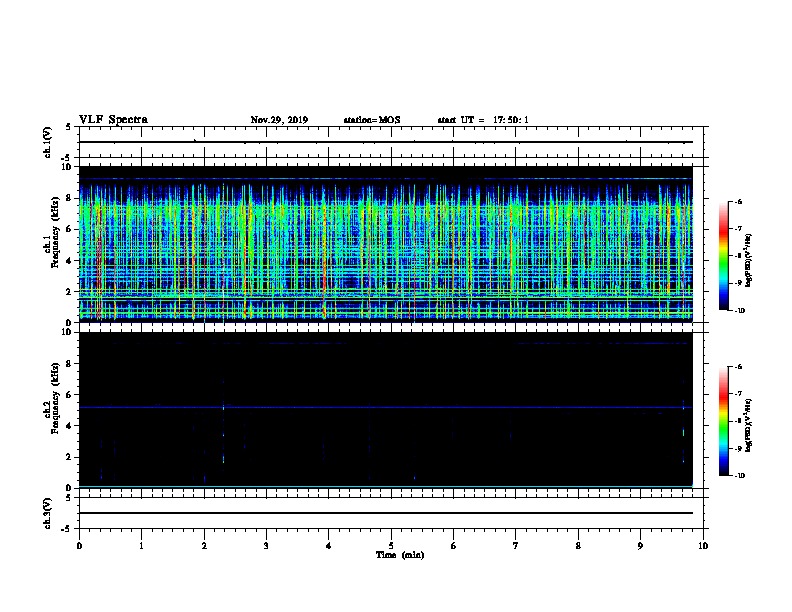Click the "station=MOS" header text

372,120
